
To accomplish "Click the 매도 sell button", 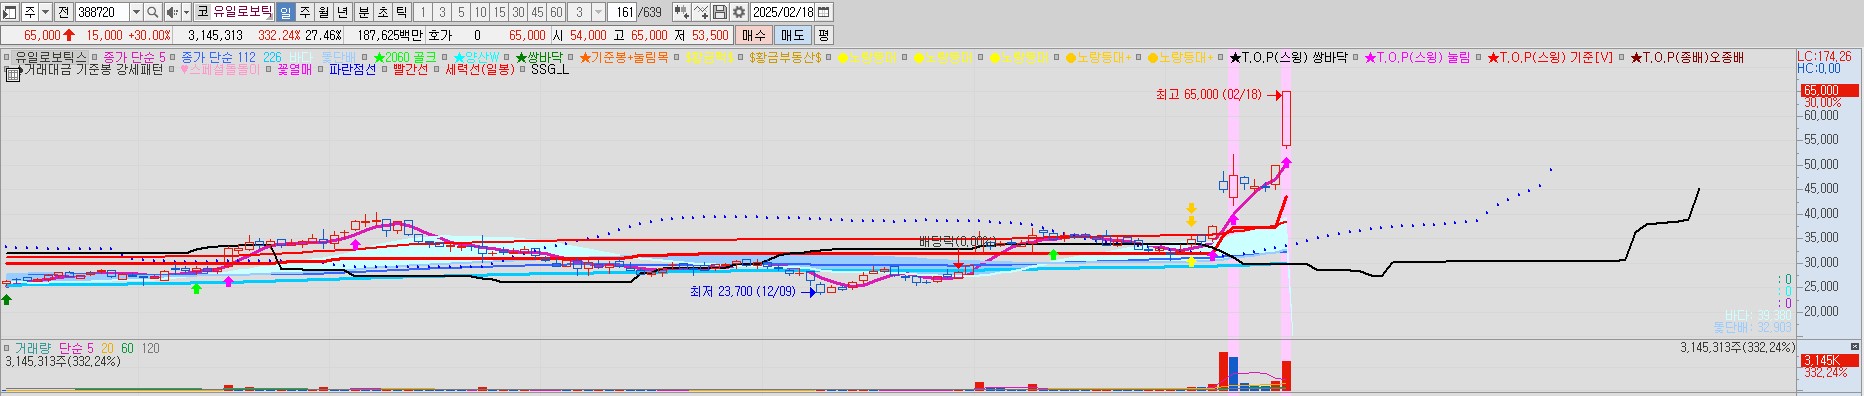I will (792, 35).
